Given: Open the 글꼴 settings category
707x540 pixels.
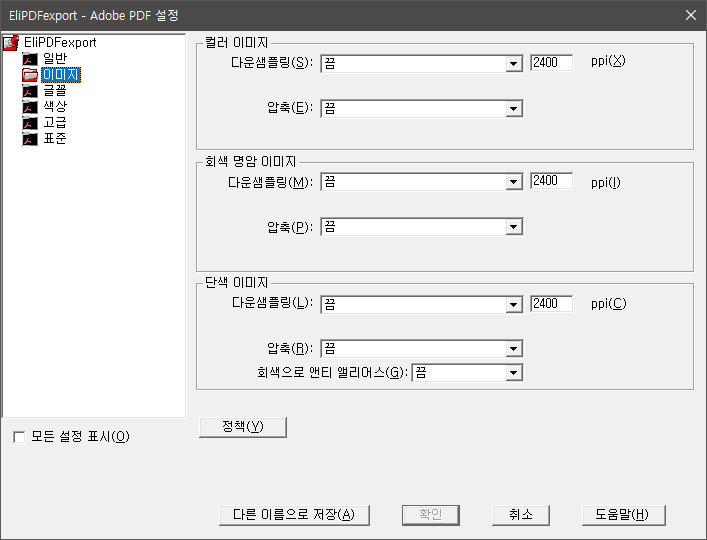Looking at the screenshot, I should click(x=55, y=91).
